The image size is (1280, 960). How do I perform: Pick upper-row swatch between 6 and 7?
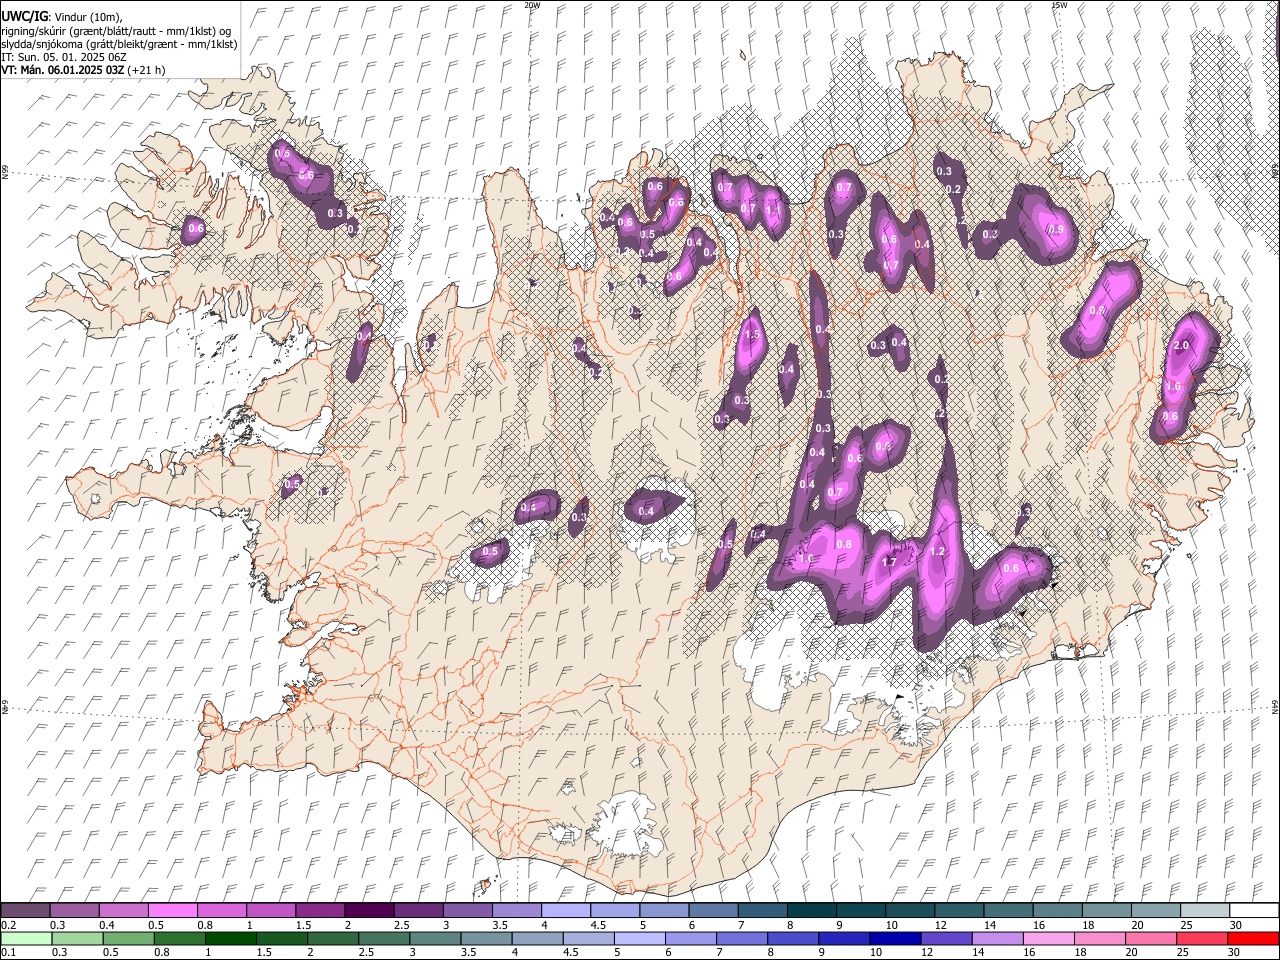pyautogui.click(x=713, y=910)
